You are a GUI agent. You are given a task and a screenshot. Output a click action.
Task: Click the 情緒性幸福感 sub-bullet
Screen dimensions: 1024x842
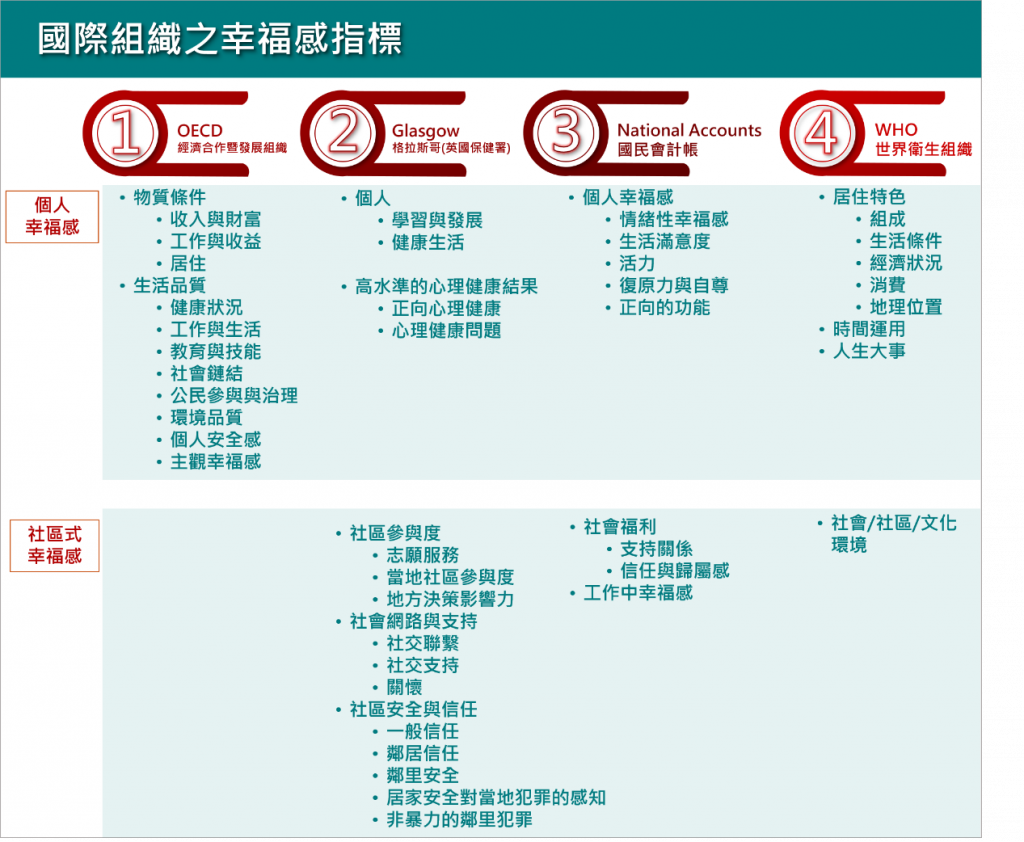[x=673, y=219]
